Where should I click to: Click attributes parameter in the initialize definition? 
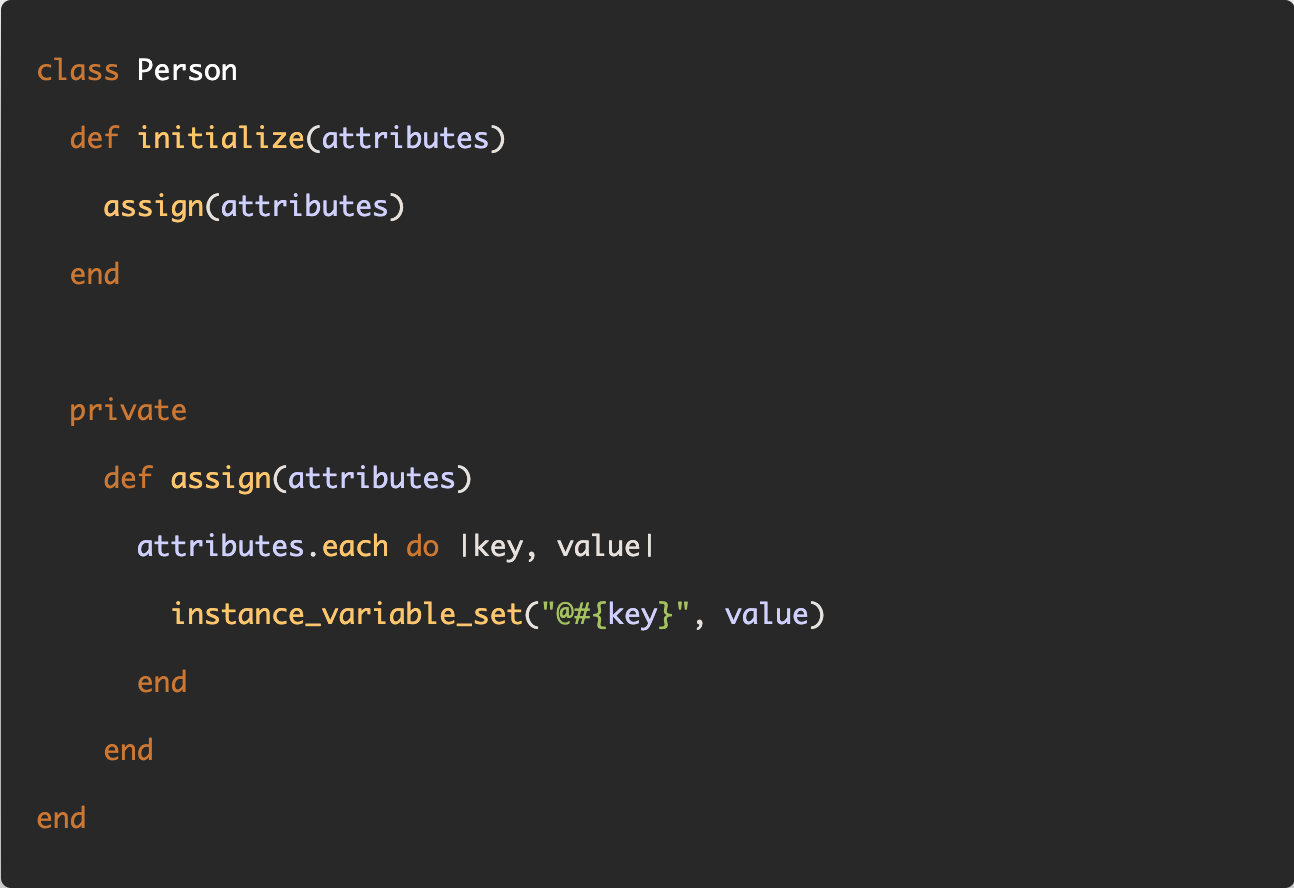(405, 138)
